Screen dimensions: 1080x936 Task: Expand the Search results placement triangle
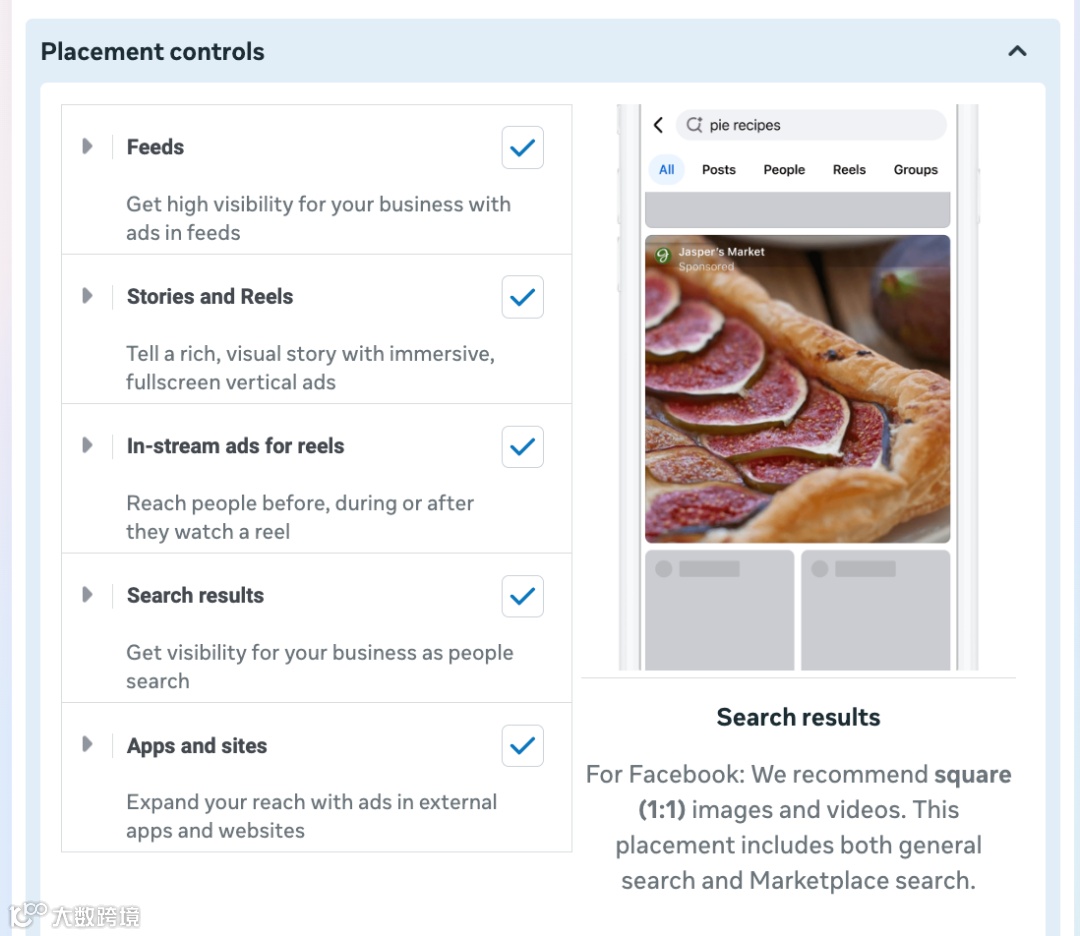click(87, 595)
